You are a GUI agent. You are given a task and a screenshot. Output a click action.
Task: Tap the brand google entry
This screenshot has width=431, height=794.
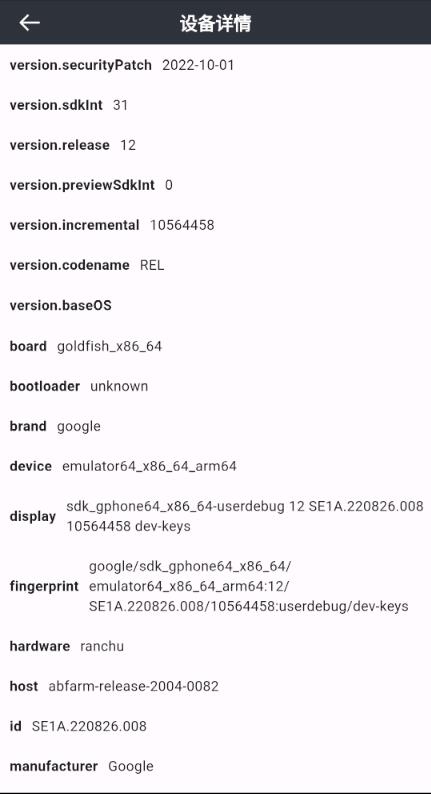[x=215, y=426]
